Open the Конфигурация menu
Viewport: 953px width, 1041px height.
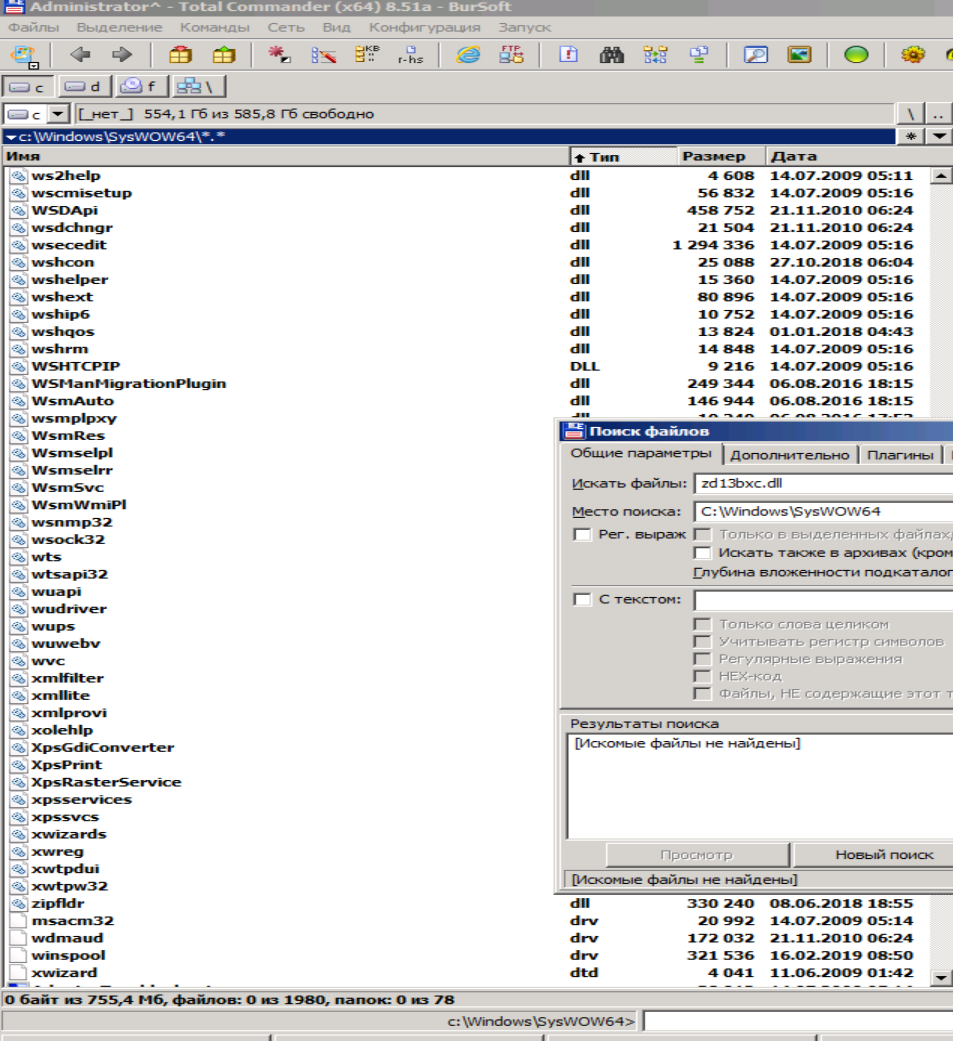pos(424,27)
